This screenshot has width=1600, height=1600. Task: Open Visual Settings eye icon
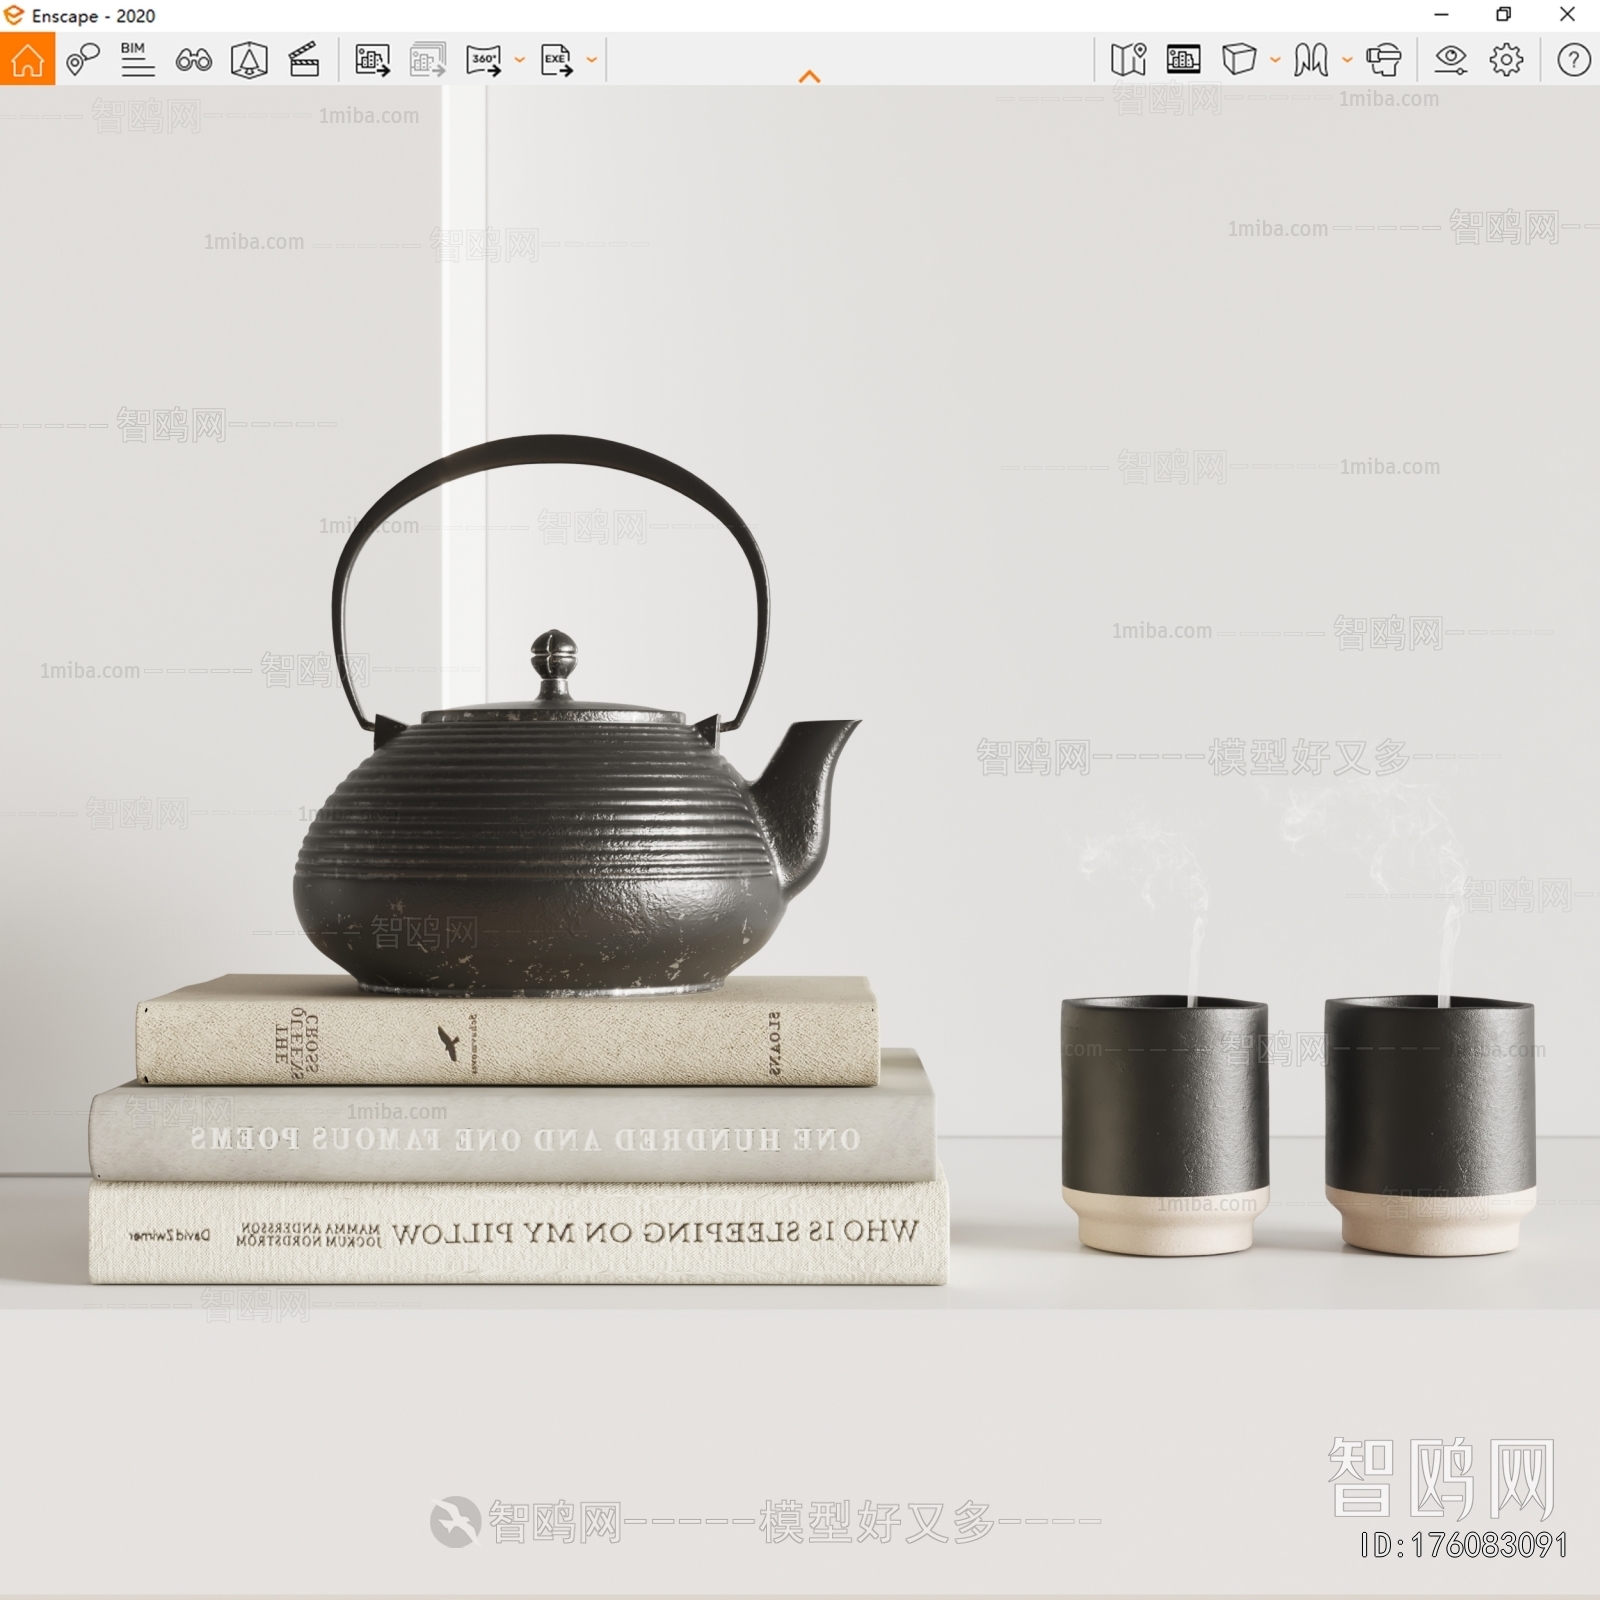[x=1450, y=60]
